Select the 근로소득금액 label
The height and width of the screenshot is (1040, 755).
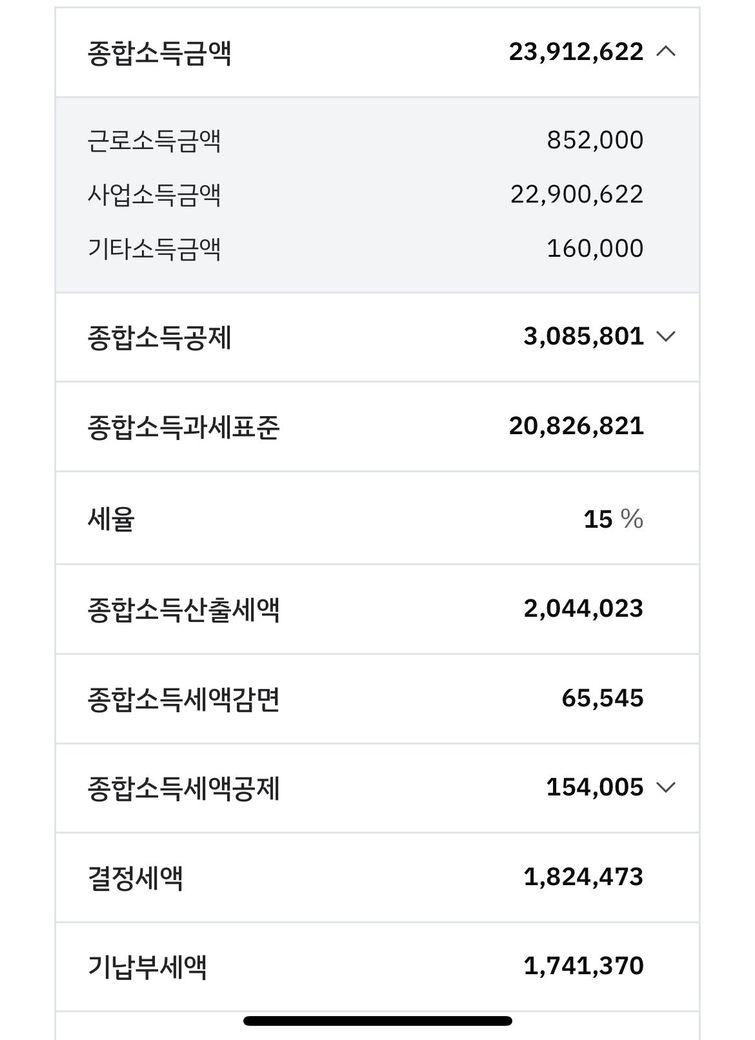coord(154,140)
